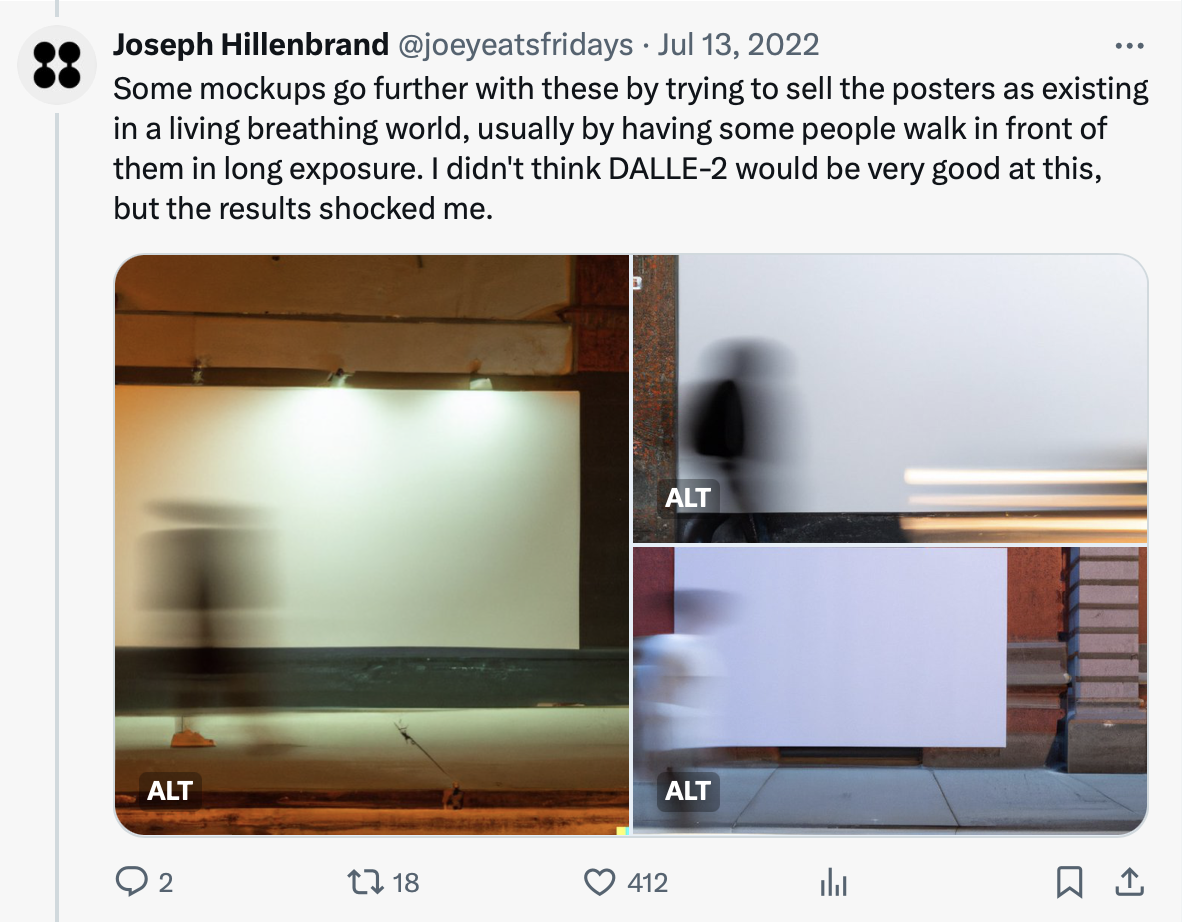Show ALT text for the orange billboard image
The image size is (1182, 922).
point(170,790)
